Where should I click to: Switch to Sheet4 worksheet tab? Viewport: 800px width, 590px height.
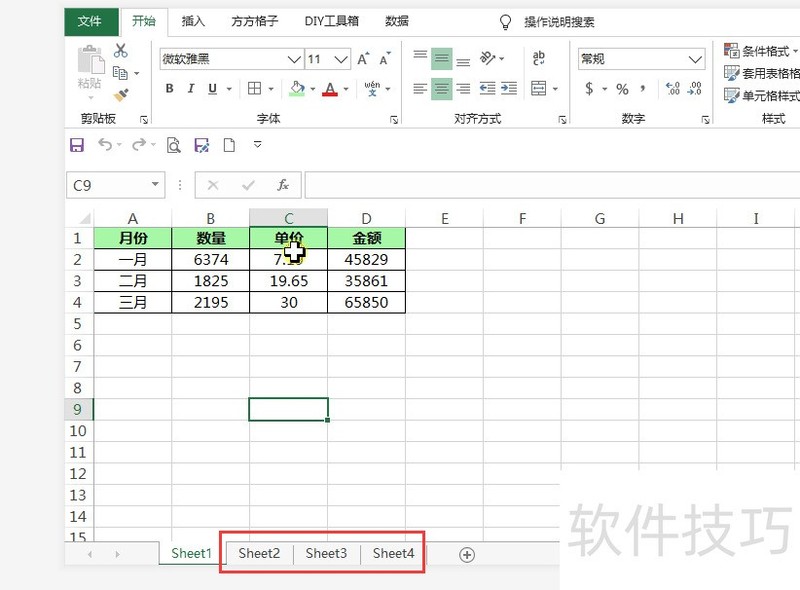coord(393,554)
